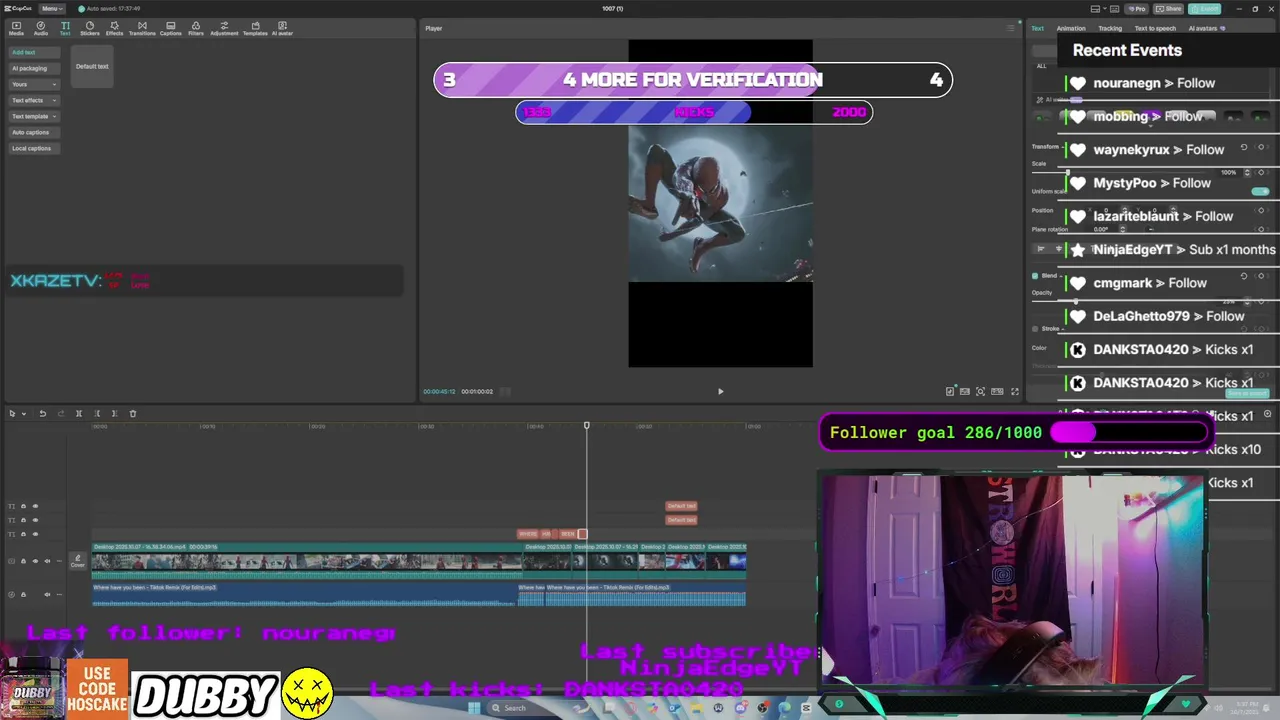Open the Cover editor button

(77, 561)
